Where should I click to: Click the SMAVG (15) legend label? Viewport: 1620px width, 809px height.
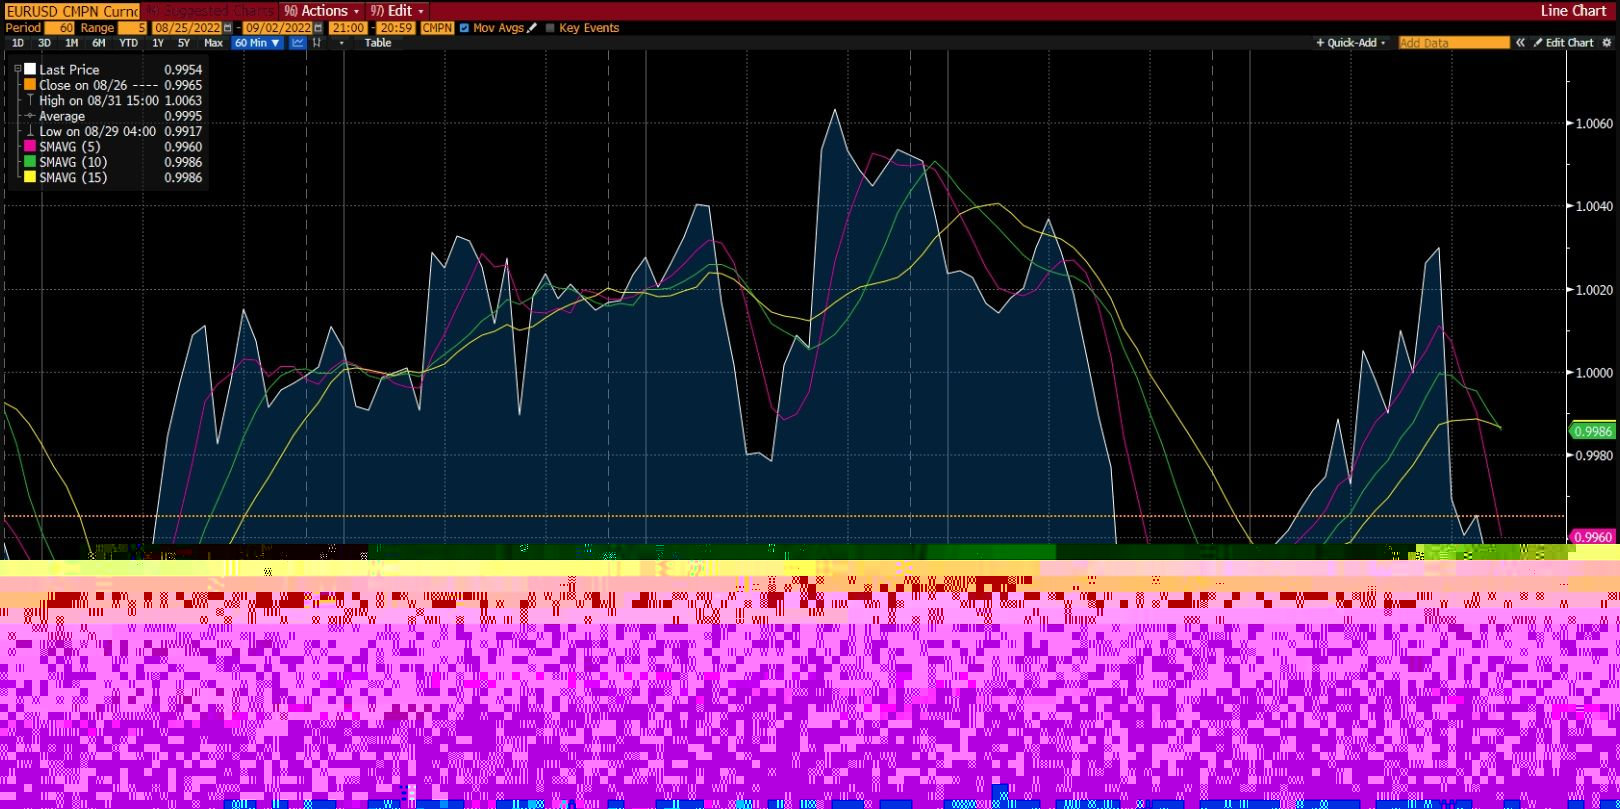[x=73, y=177]
